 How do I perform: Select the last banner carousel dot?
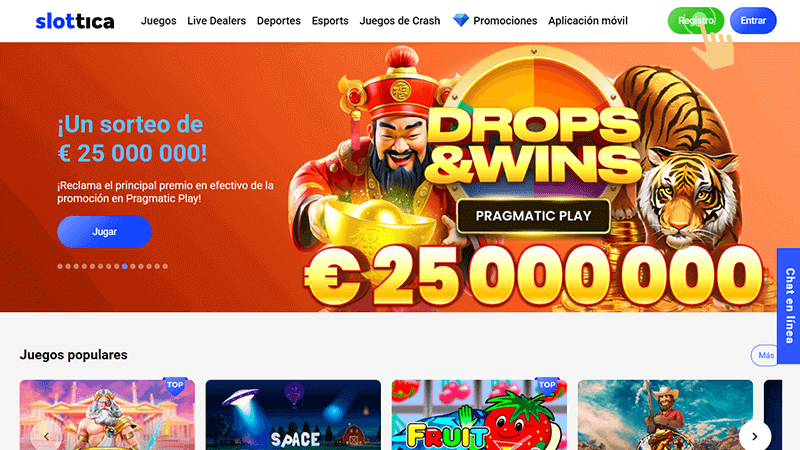(x=165, y=266)
